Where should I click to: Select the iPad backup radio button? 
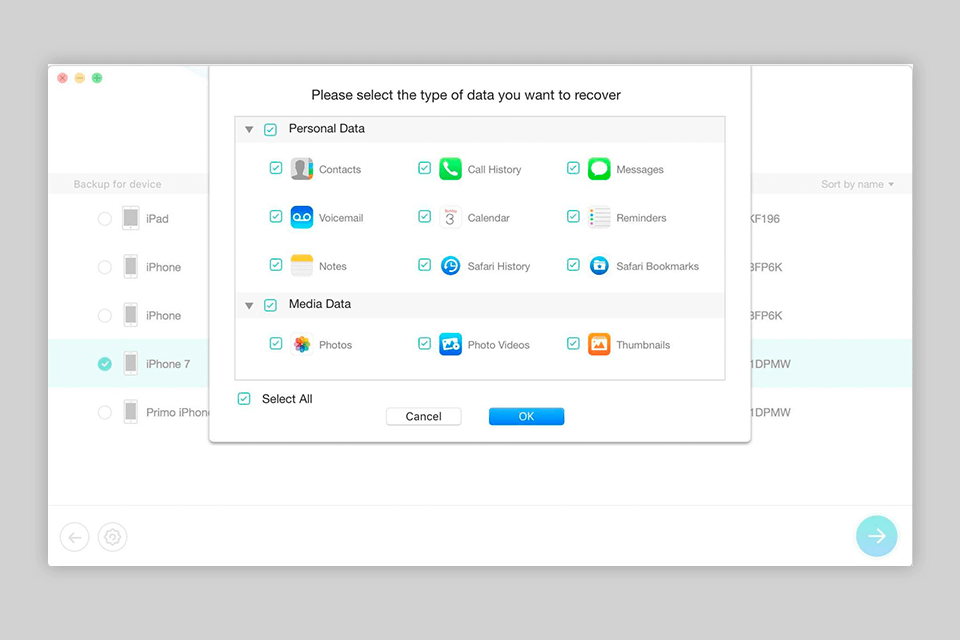pos(105,219)
